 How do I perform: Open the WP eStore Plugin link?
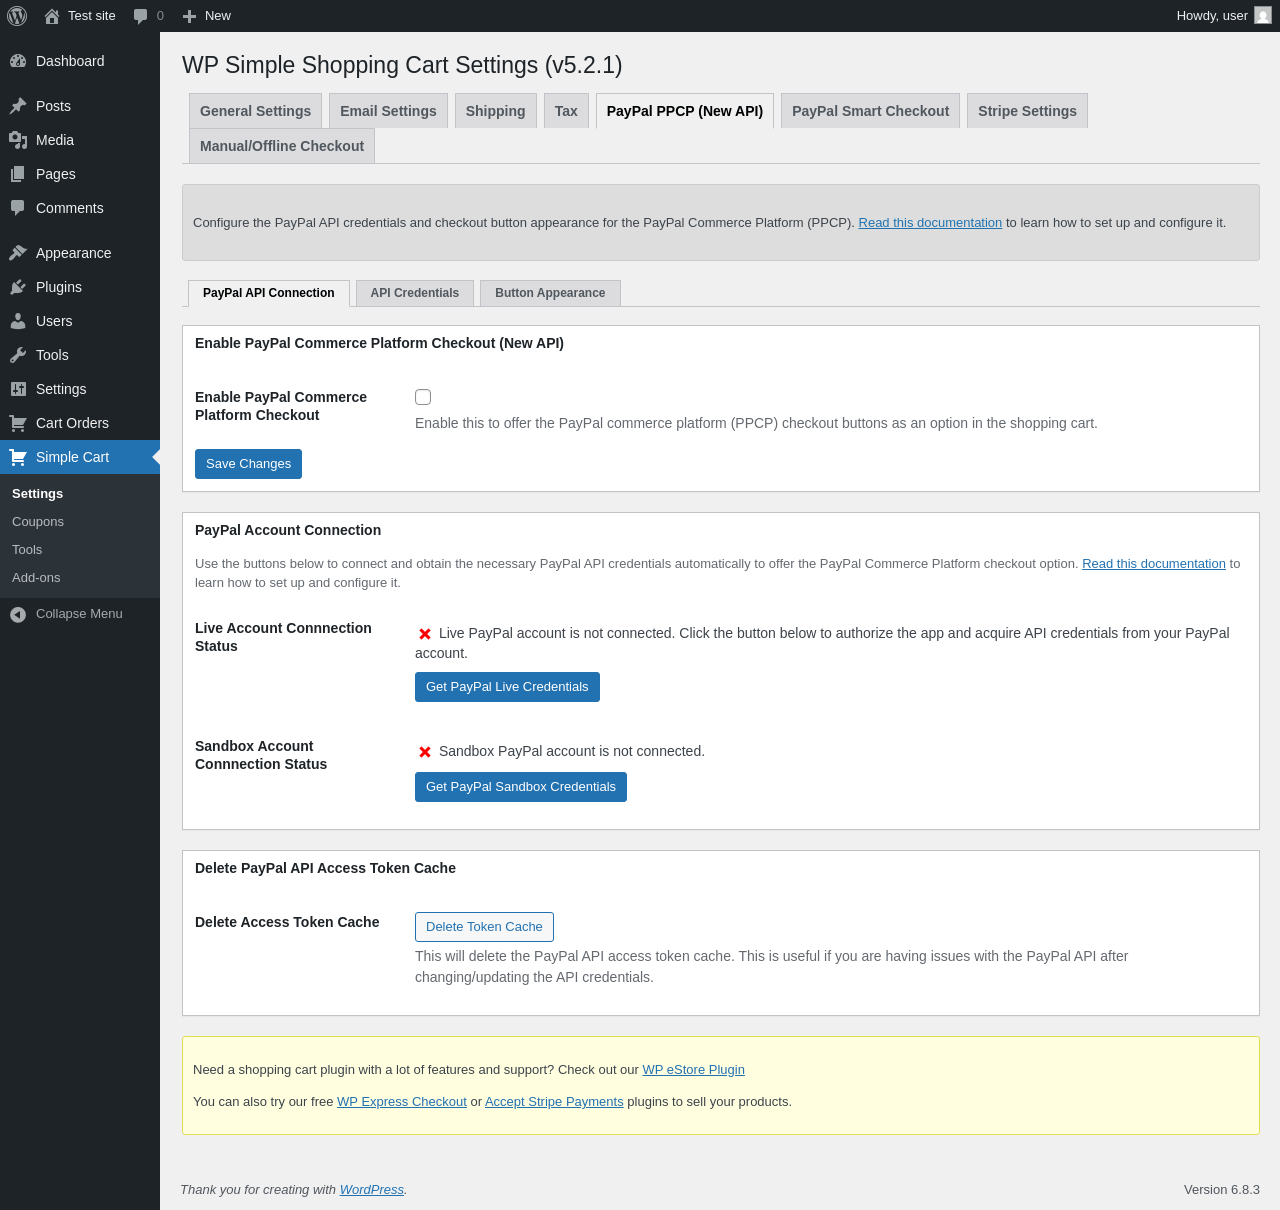pos(693,1070)
